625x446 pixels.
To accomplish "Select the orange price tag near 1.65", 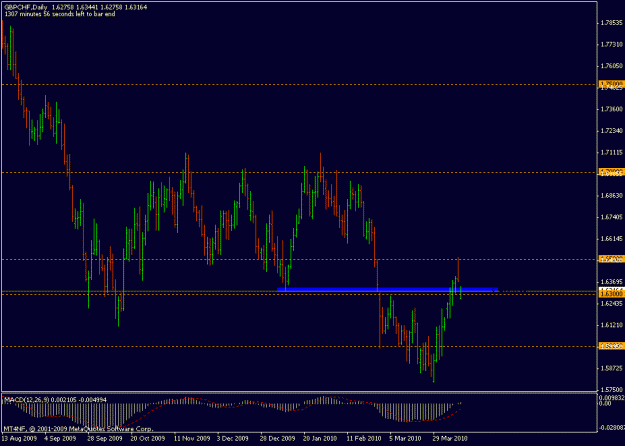I will point(611,259).
